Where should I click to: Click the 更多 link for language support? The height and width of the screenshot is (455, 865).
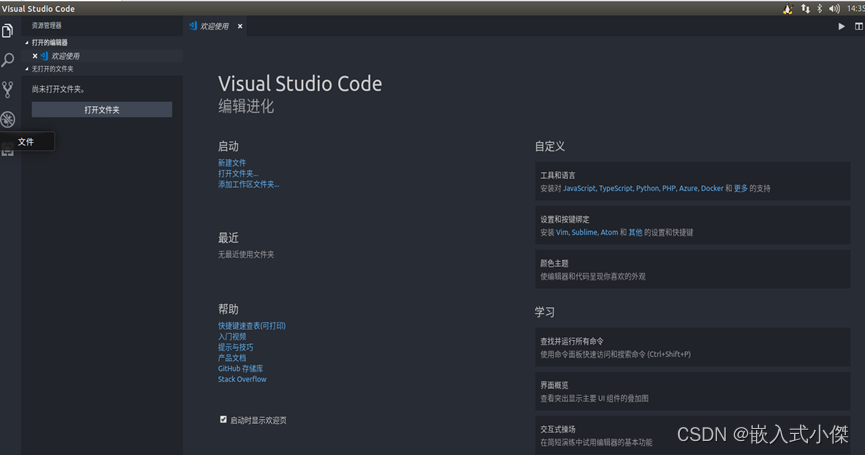click(741, 188)
